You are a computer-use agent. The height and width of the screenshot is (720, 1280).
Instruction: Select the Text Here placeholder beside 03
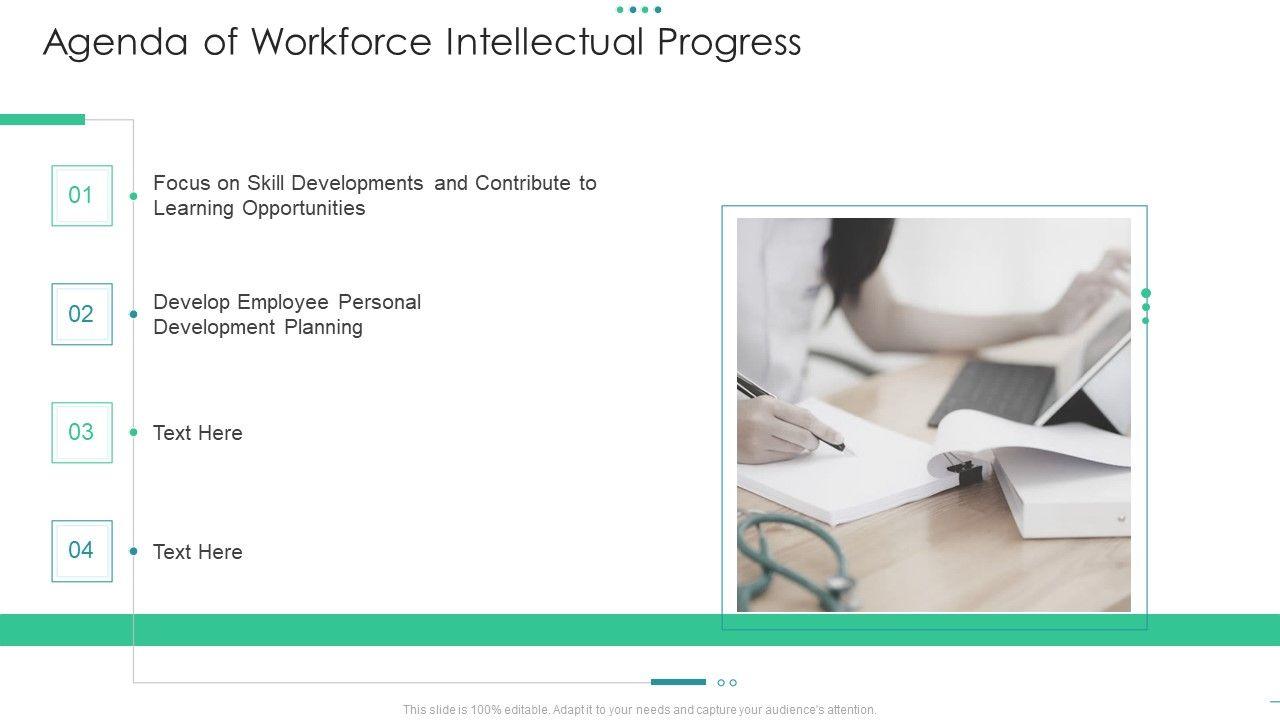coord(198,433)
